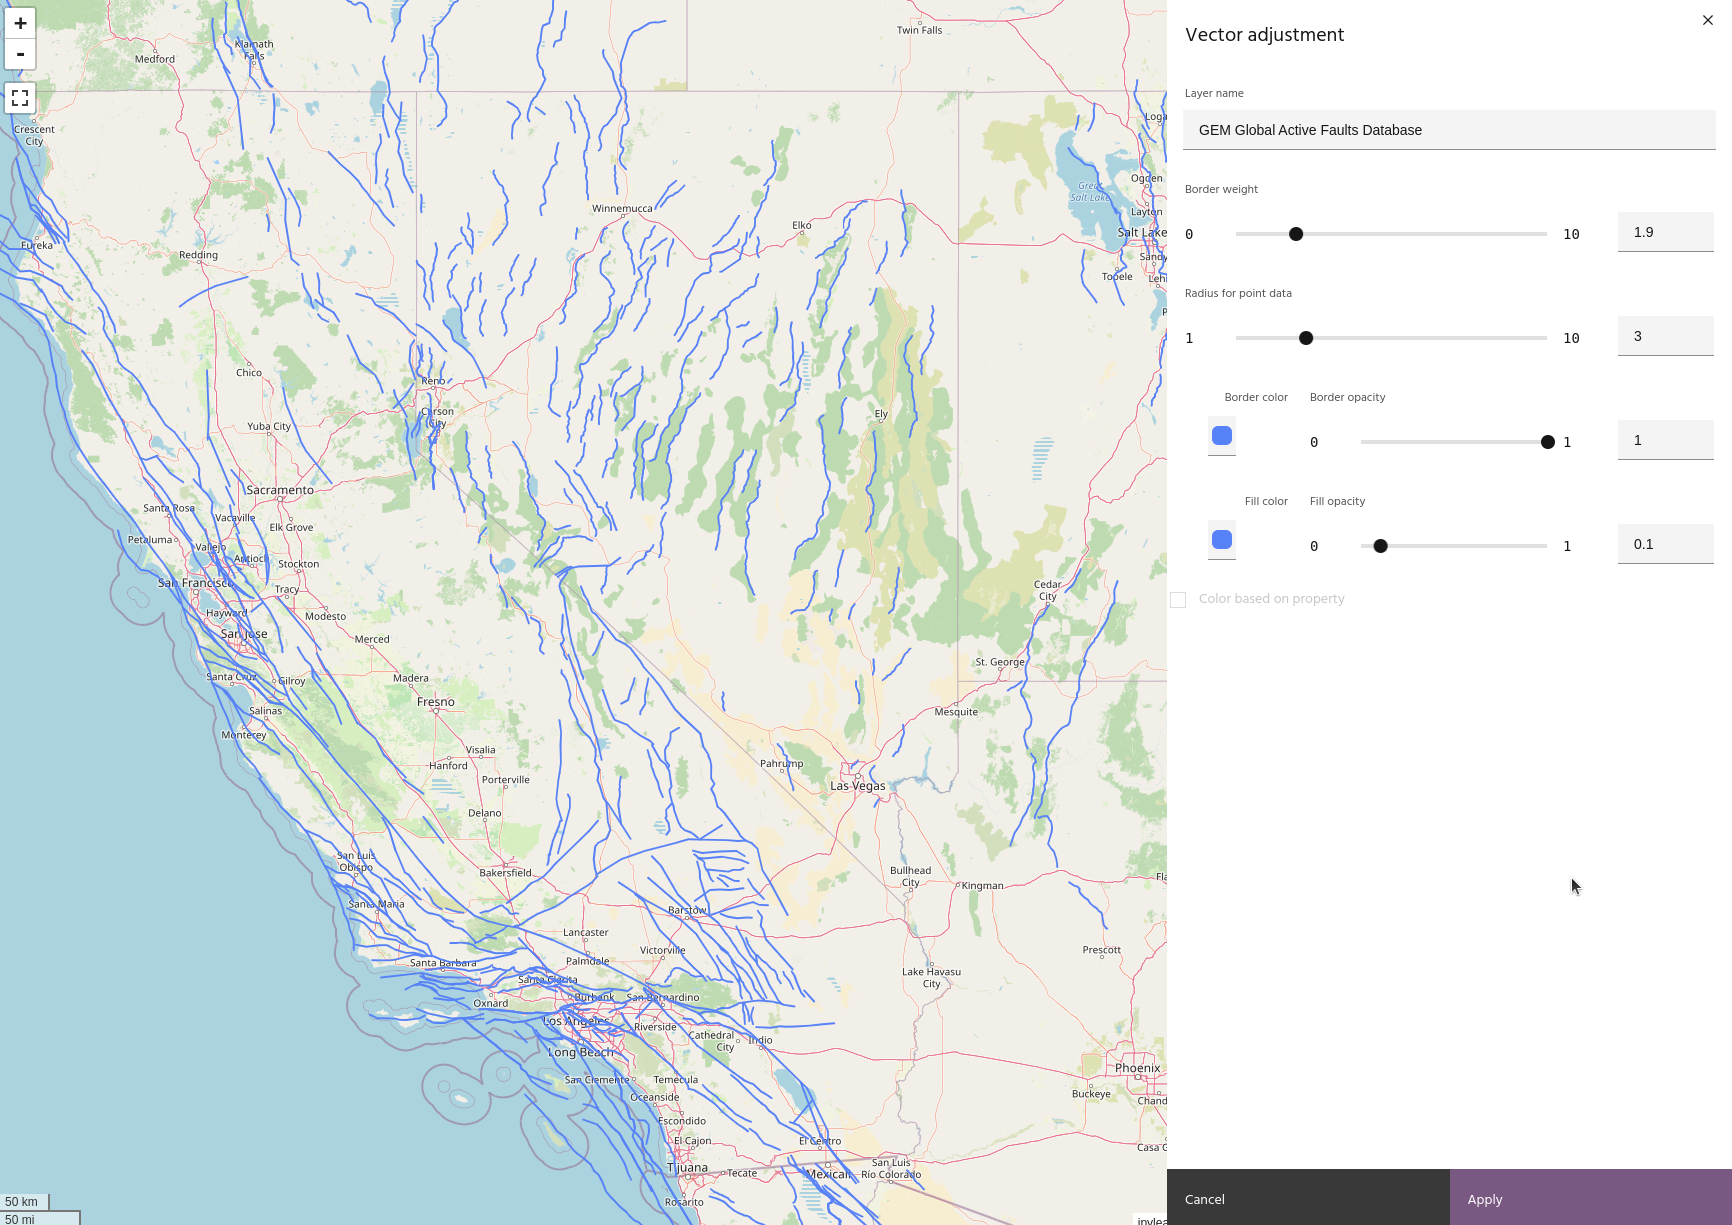This screenshot has height=1225, width=1732.
Task: Close the Vector adjustment panel
Action: click(x=1707, y=20)
